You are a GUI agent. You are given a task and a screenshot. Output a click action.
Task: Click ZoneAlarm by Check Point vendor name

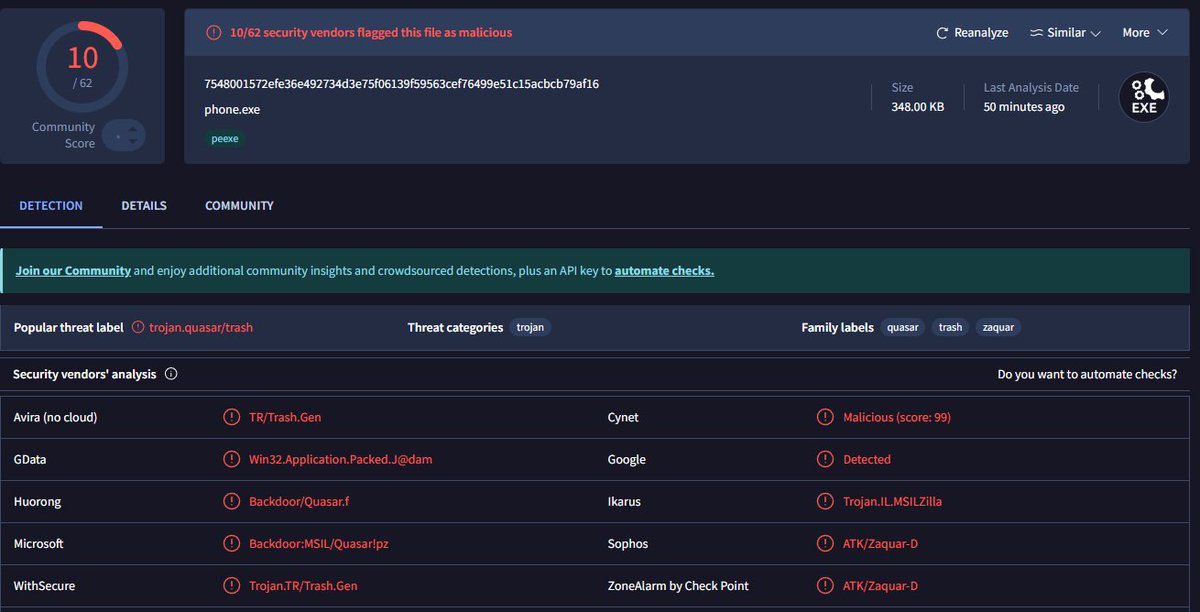678,585
